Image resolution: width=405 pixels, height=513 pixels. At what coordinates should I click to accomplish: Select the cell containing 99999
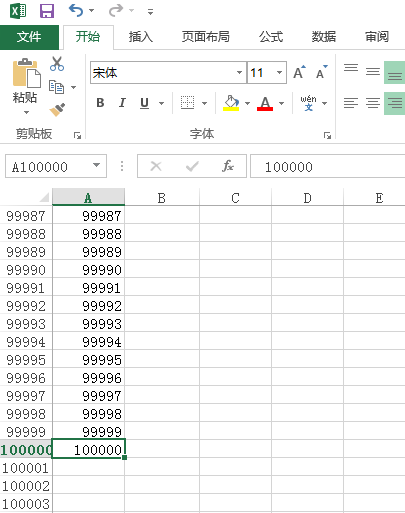[88, 432]
